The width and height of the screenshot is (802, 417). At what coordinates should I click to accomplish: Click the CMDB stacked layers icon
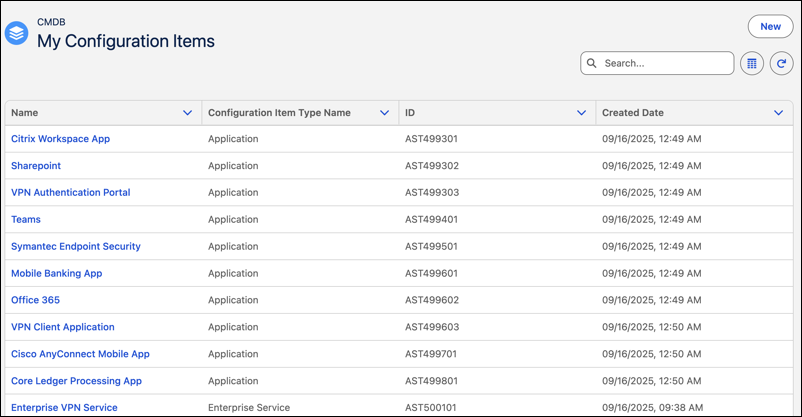16,33
